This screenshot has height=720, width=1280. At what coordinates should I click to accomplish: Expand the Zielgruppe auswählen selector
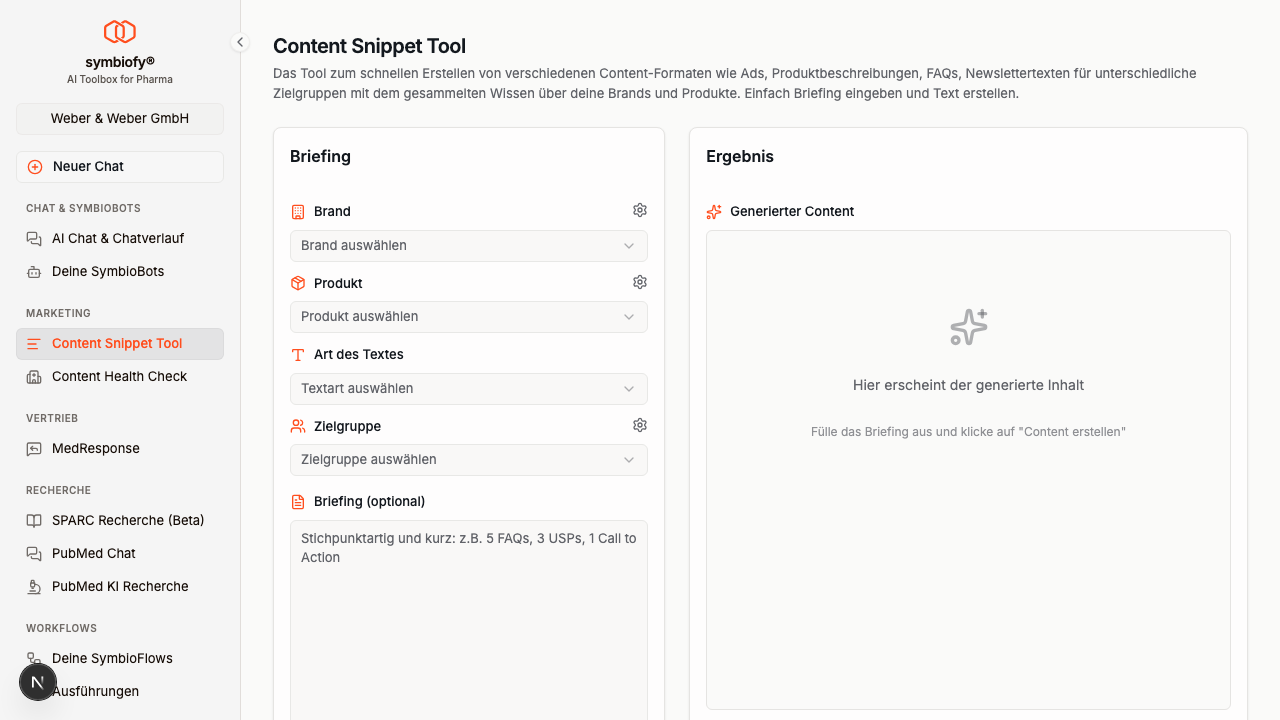[468, 459]
